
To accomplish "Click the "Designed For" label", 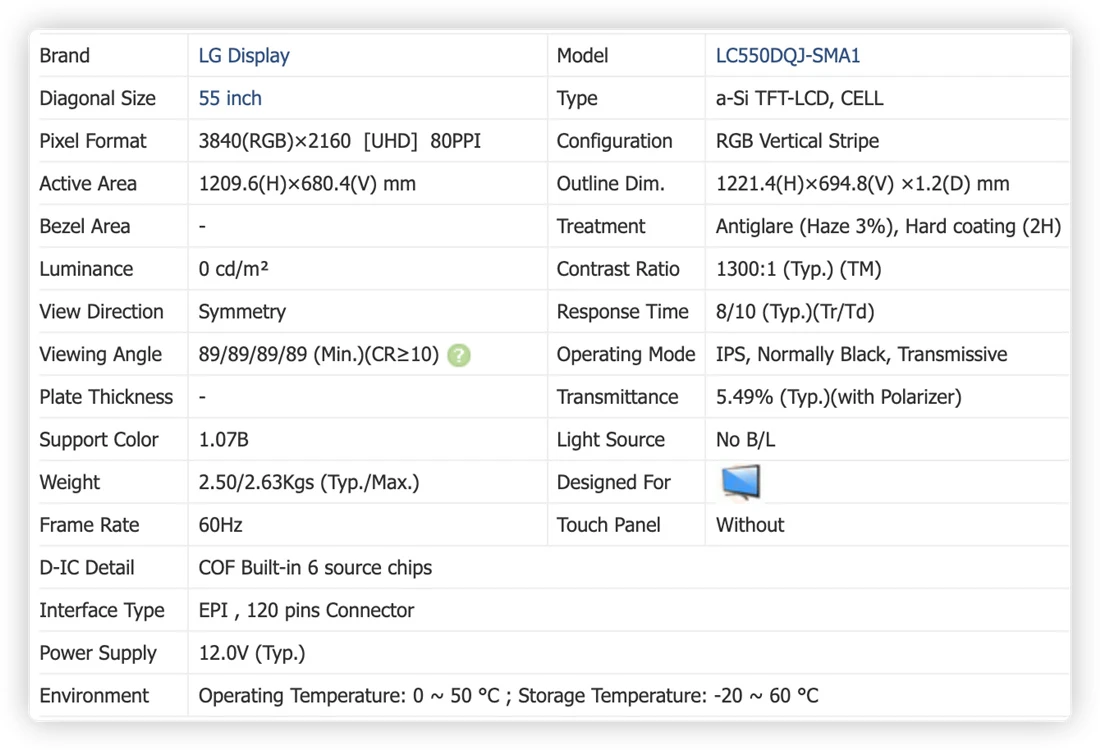I will [x=613, y=483].
